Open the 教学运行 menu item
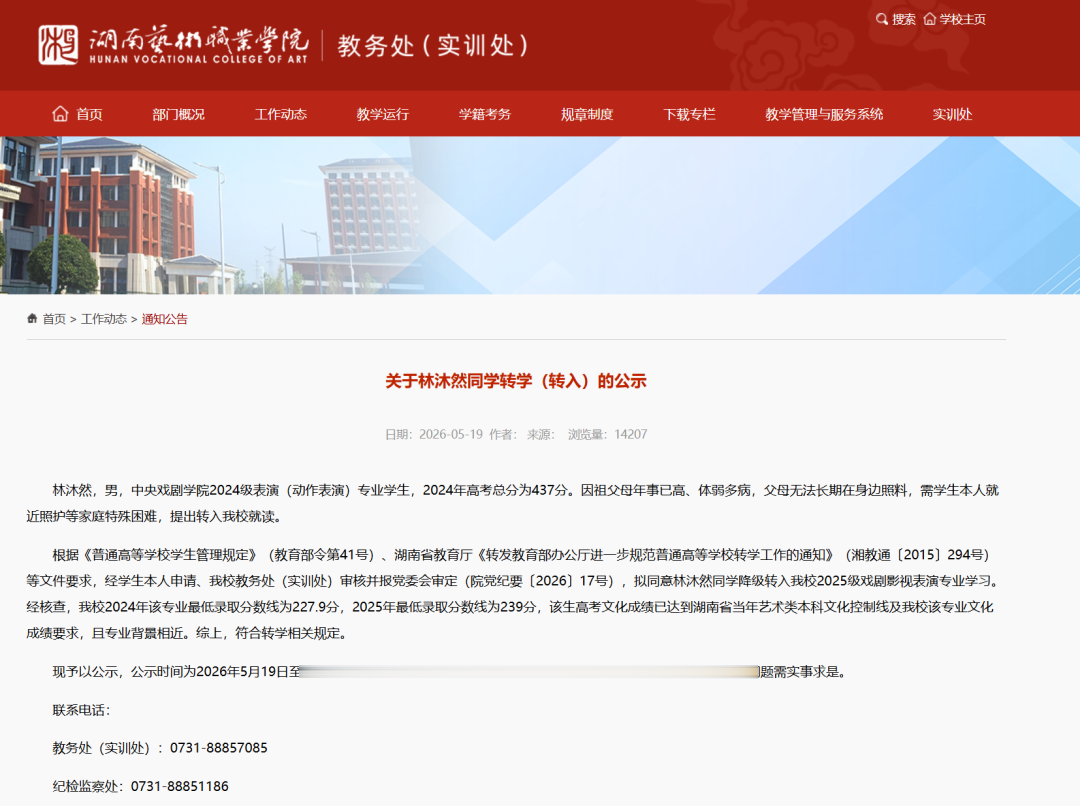 (x=382, y=114)
